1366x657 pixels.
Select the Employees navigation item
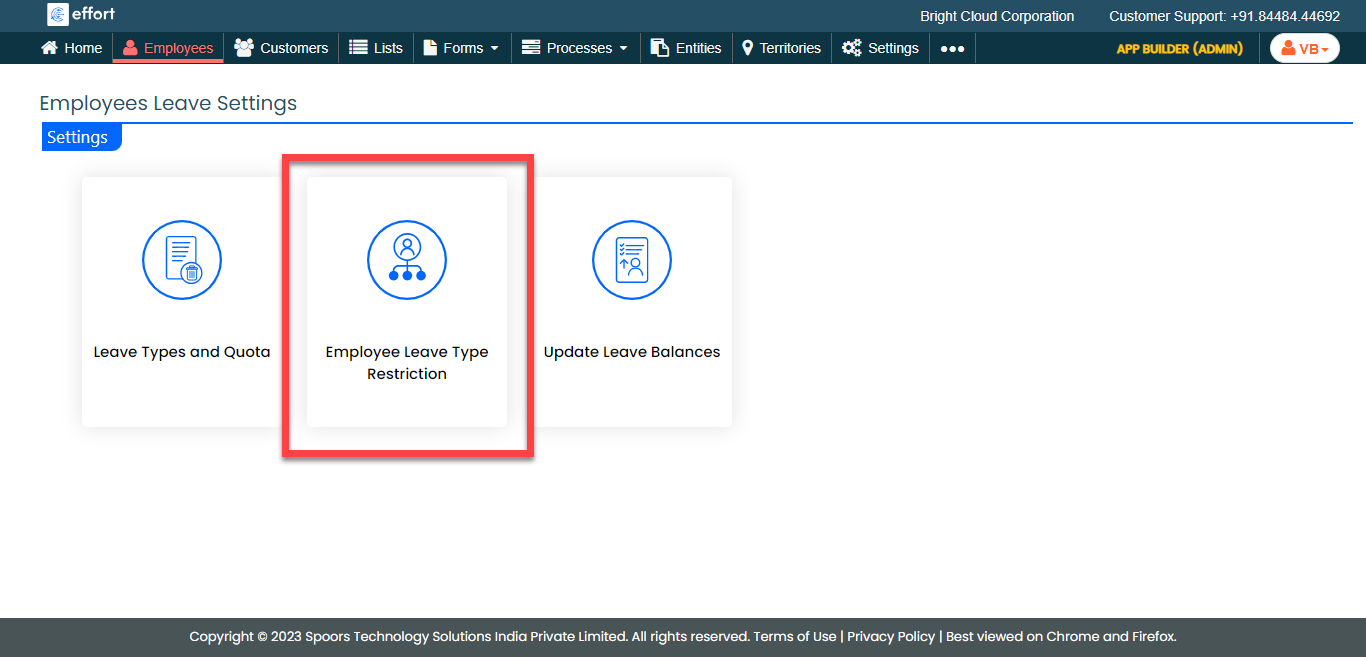(x=168, y=48)
